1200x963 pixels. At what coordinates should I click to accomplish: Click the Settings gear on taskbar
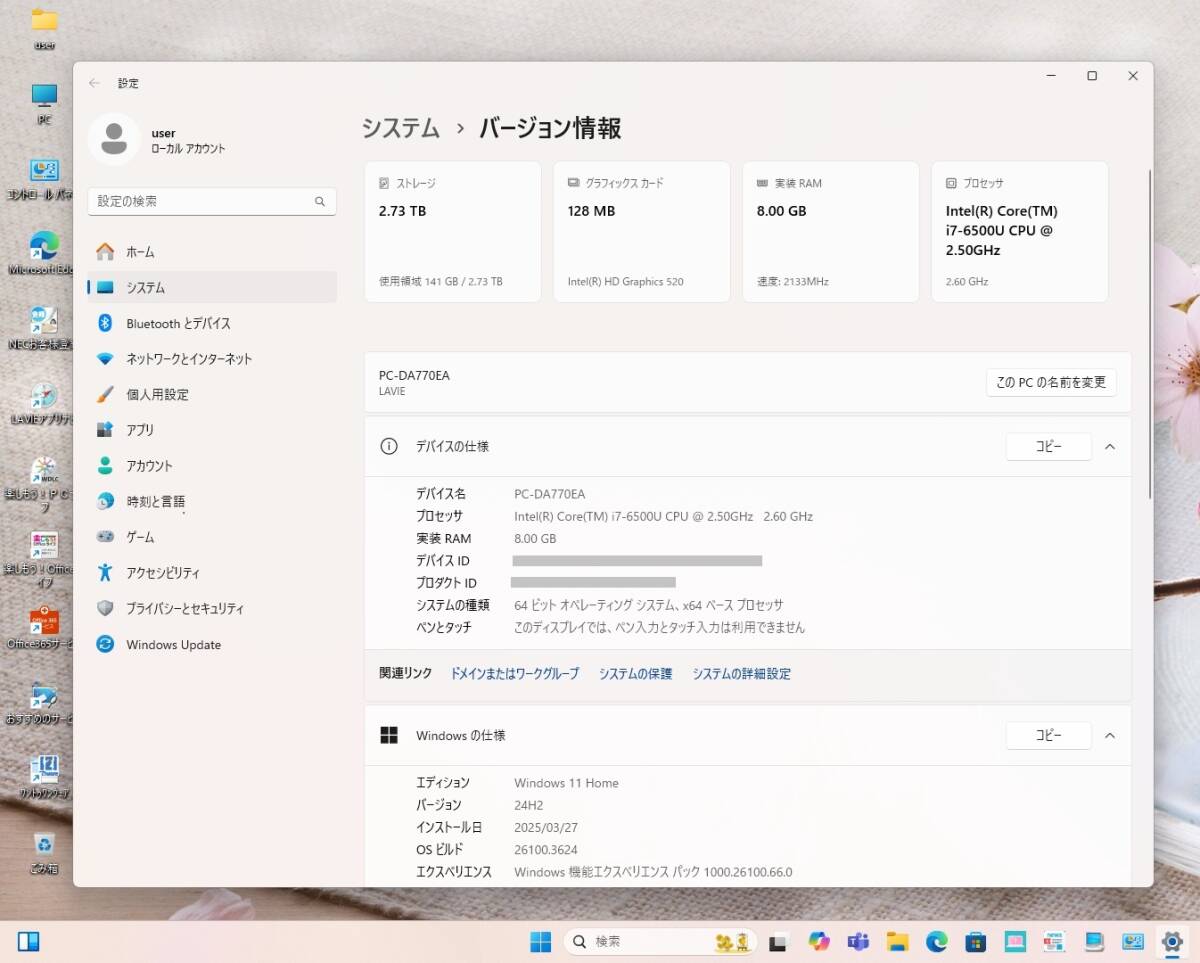click(x=1172, y=941)
